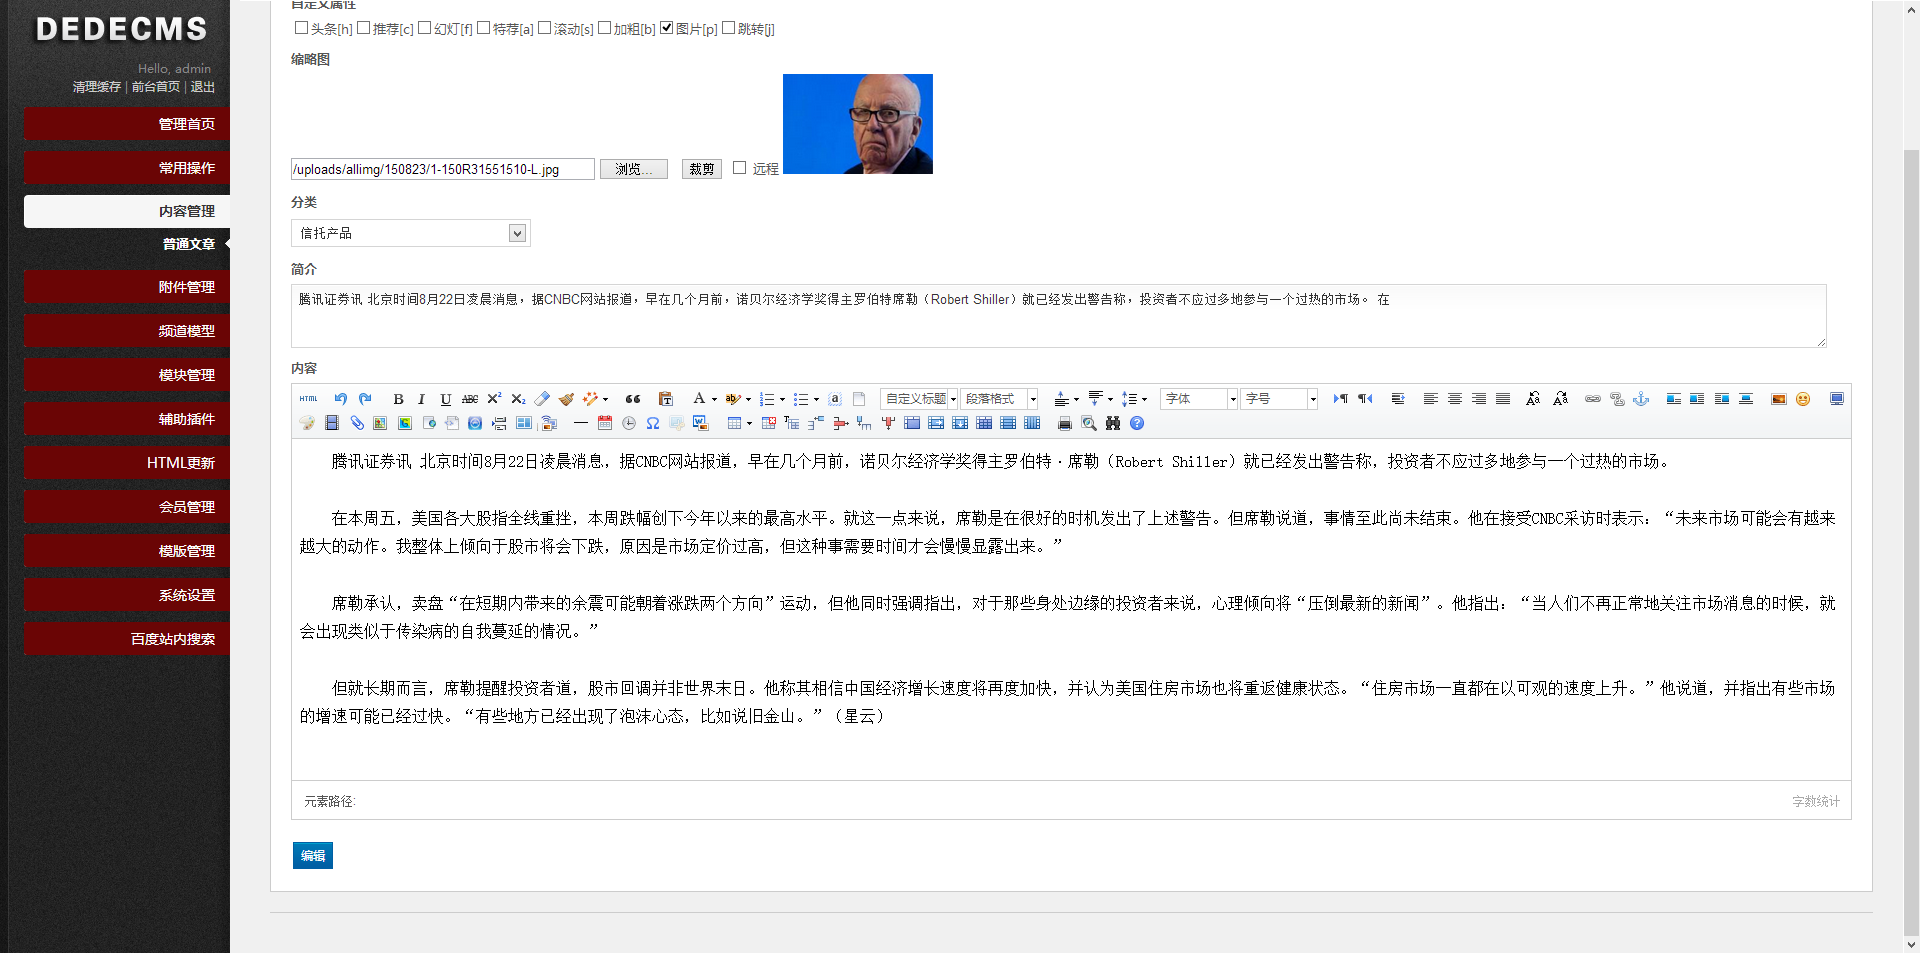Viewport: 1920px width, 953px height.
Task: Open the 段落格式 paragraph format dropdown
Action: coord(999,399)
